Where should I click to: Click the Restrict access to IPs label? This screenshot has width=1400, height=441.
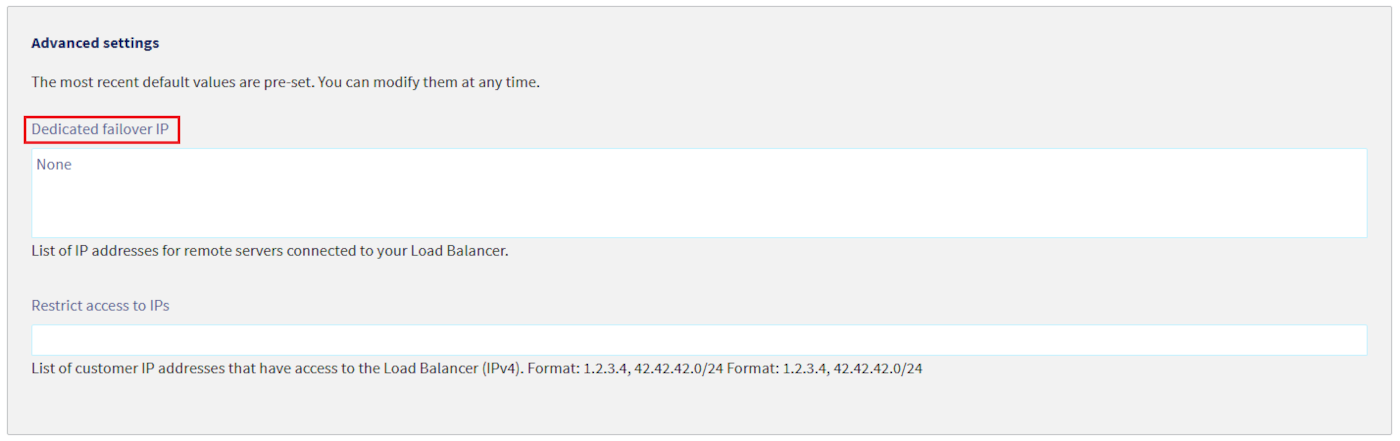pos(100,305)
